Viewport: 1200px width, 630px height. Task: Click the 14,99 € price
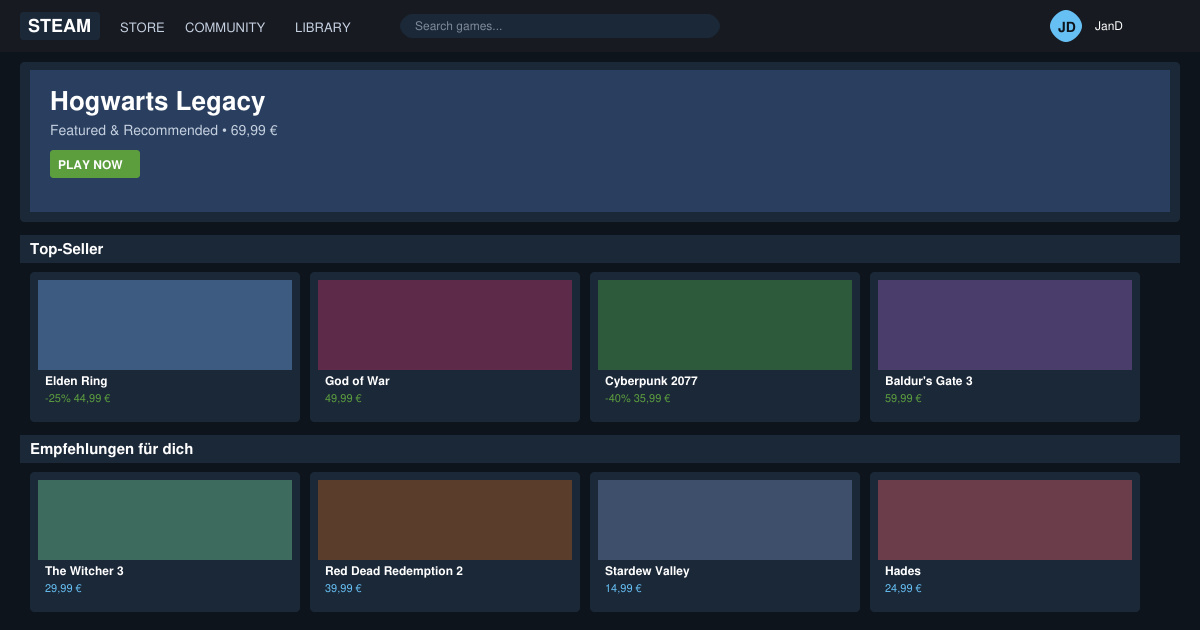point(623,588)
